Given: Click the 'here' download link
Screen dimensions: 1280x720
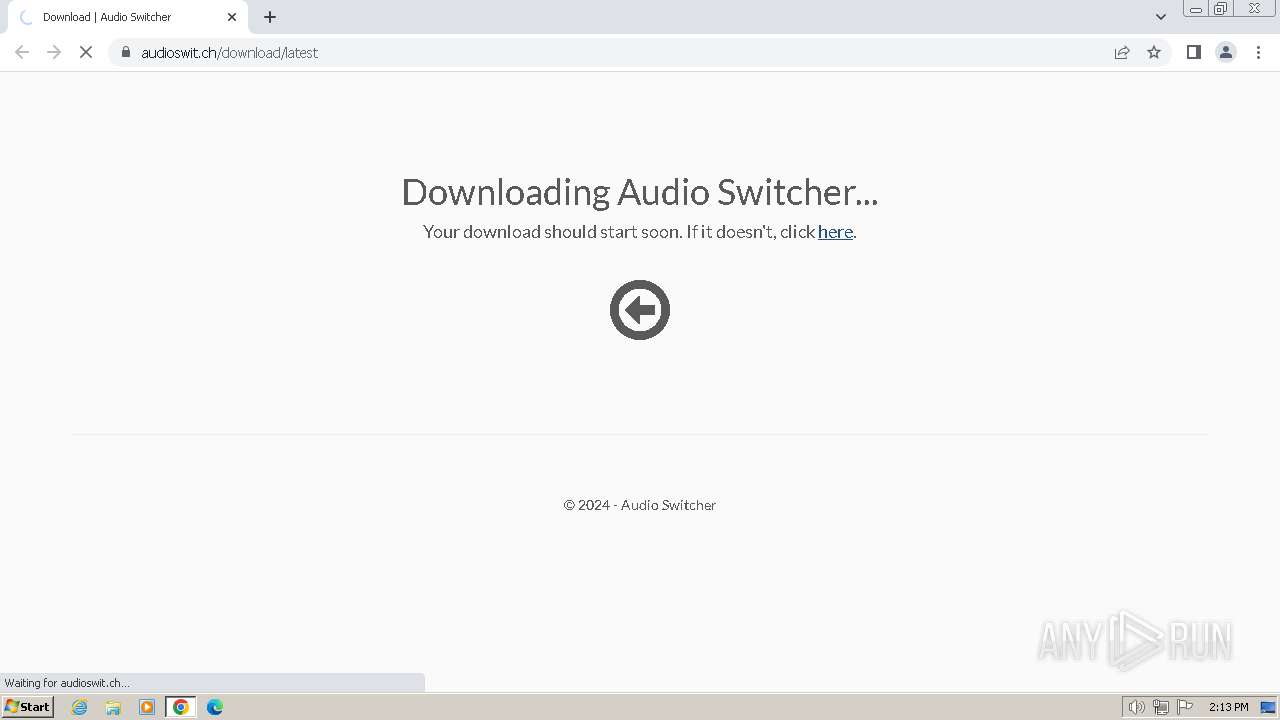Looking at the screenshot, I should click(835, 232).
